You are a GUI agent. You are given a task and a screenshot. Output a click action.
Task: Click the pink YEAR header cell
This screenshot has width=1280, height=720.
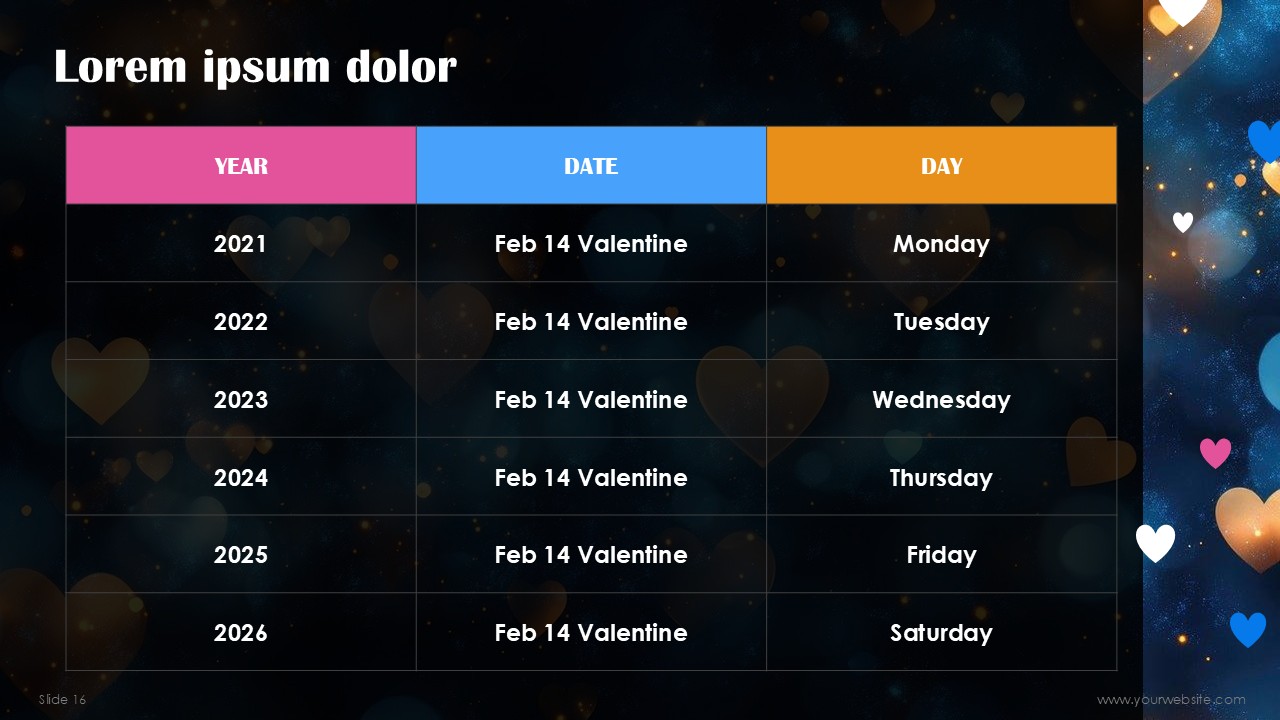241,165
